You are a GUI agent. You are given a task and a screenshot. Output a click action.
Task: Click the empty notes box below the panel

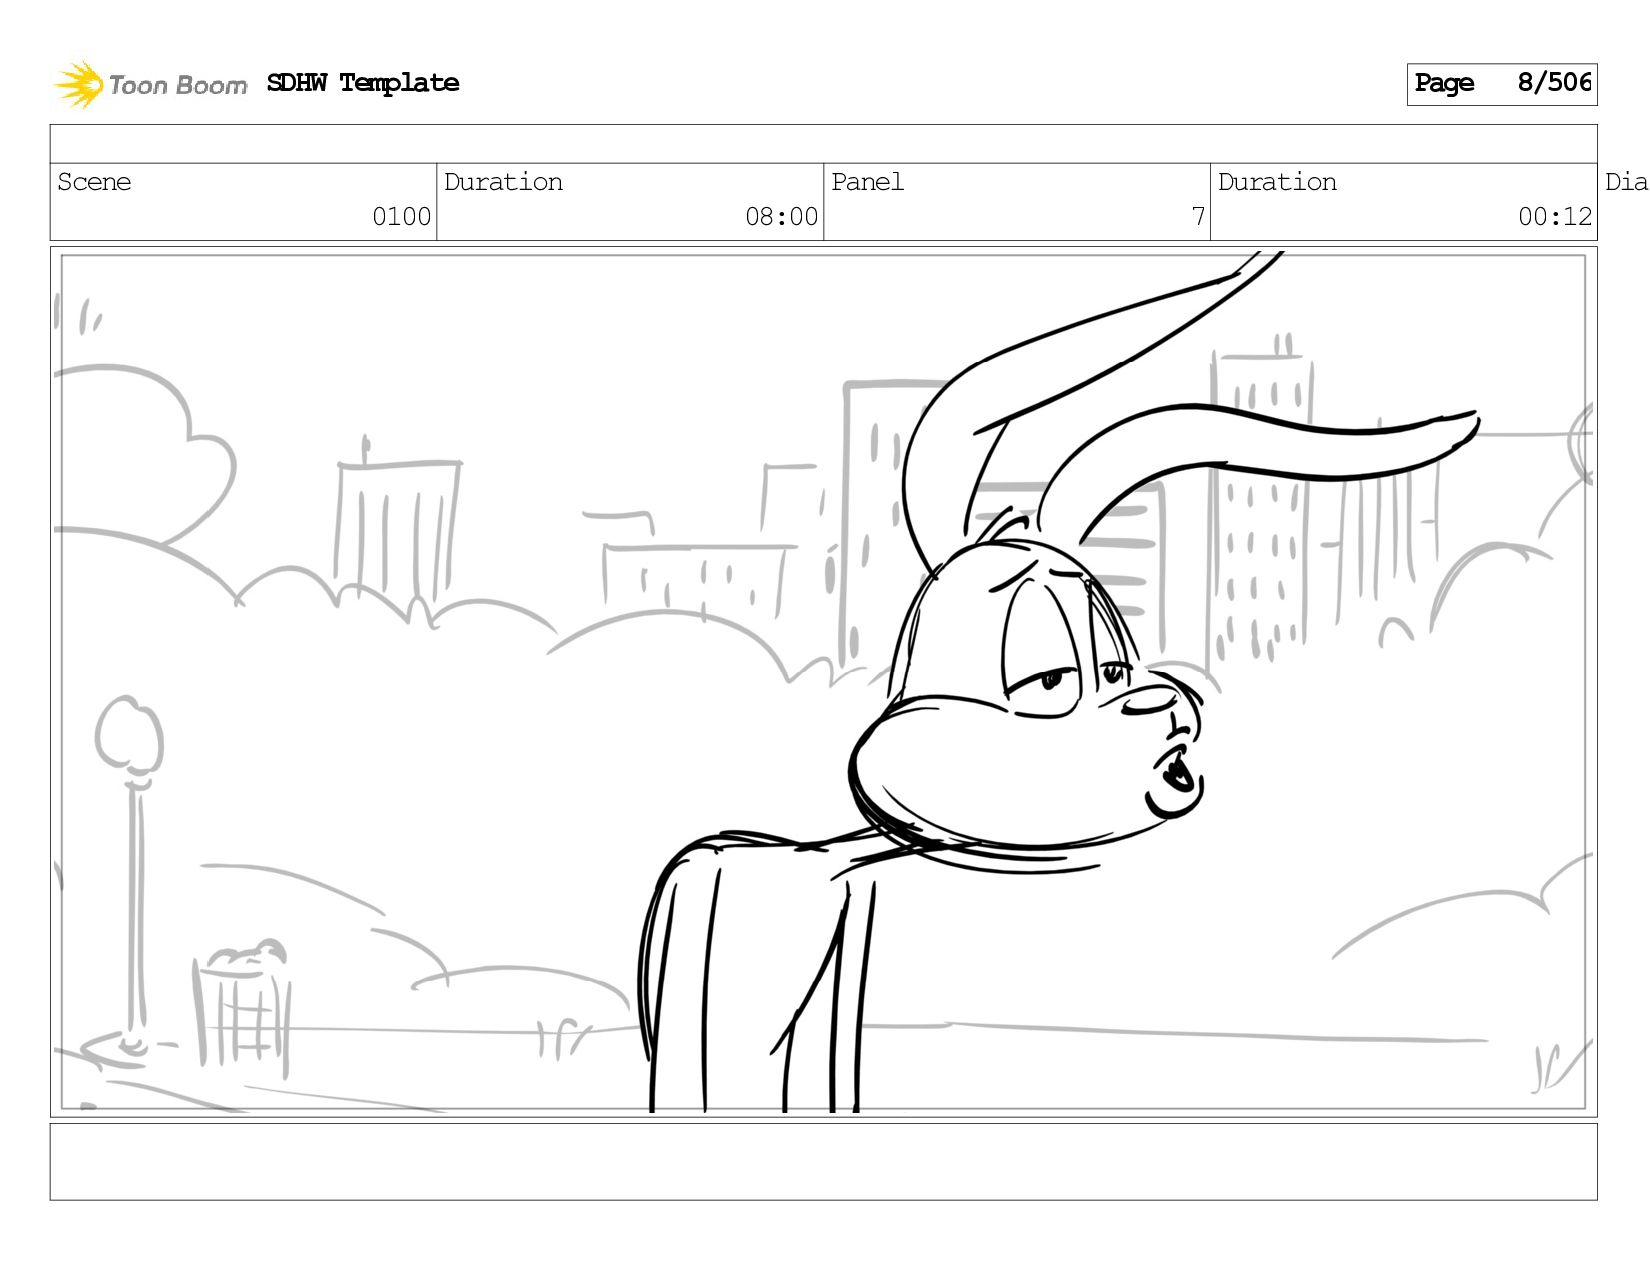coord(823,1162)
